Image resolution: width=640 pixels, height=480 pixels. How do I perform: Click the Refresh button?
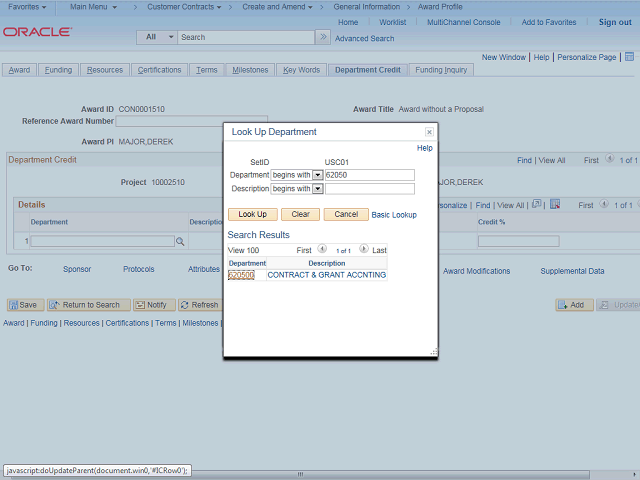point(201,305)
